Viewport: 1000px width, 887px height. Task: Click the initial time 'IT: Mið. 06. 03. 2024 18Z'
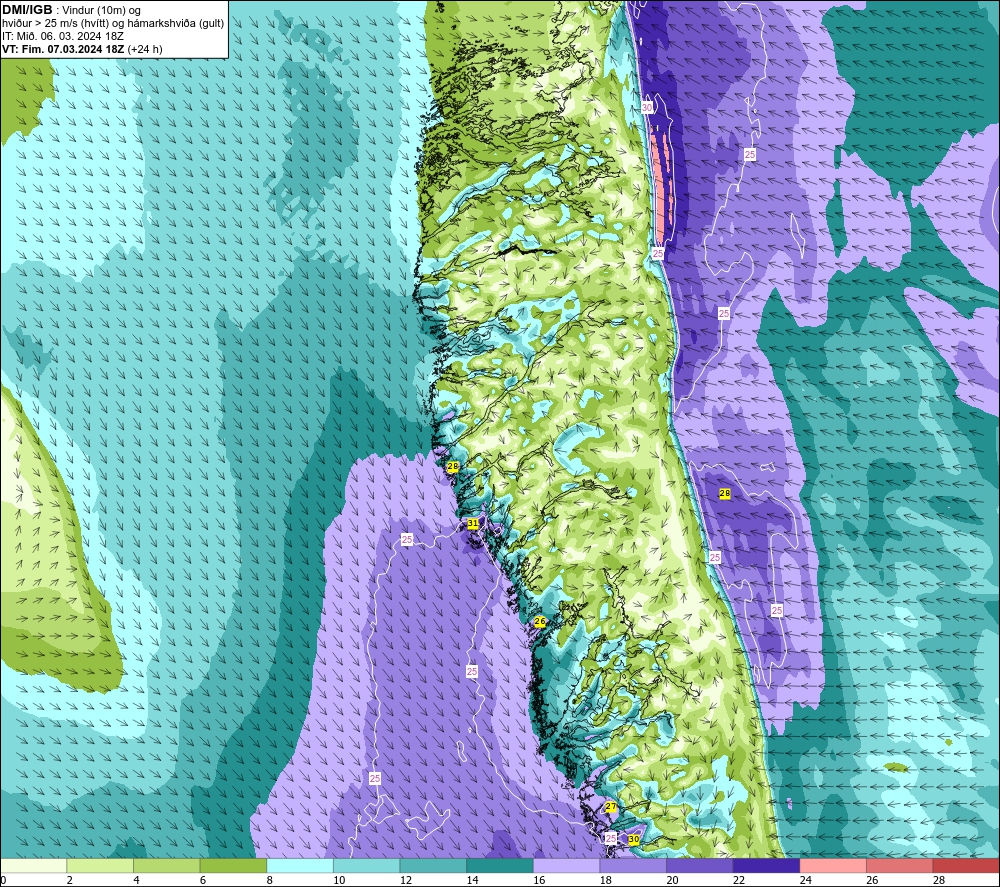pos(62,36)
